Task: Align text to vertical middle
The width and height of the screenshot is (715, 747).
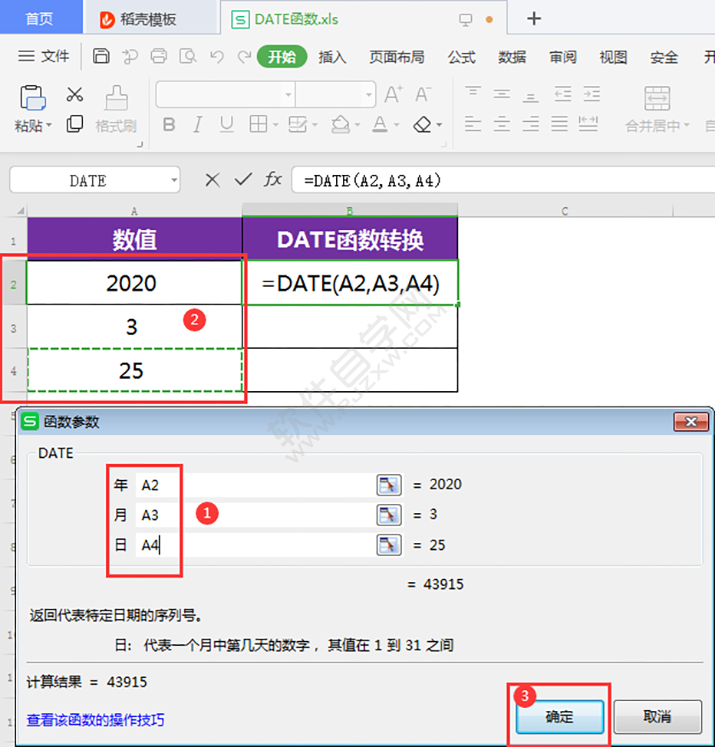Action: click(502, 94)
